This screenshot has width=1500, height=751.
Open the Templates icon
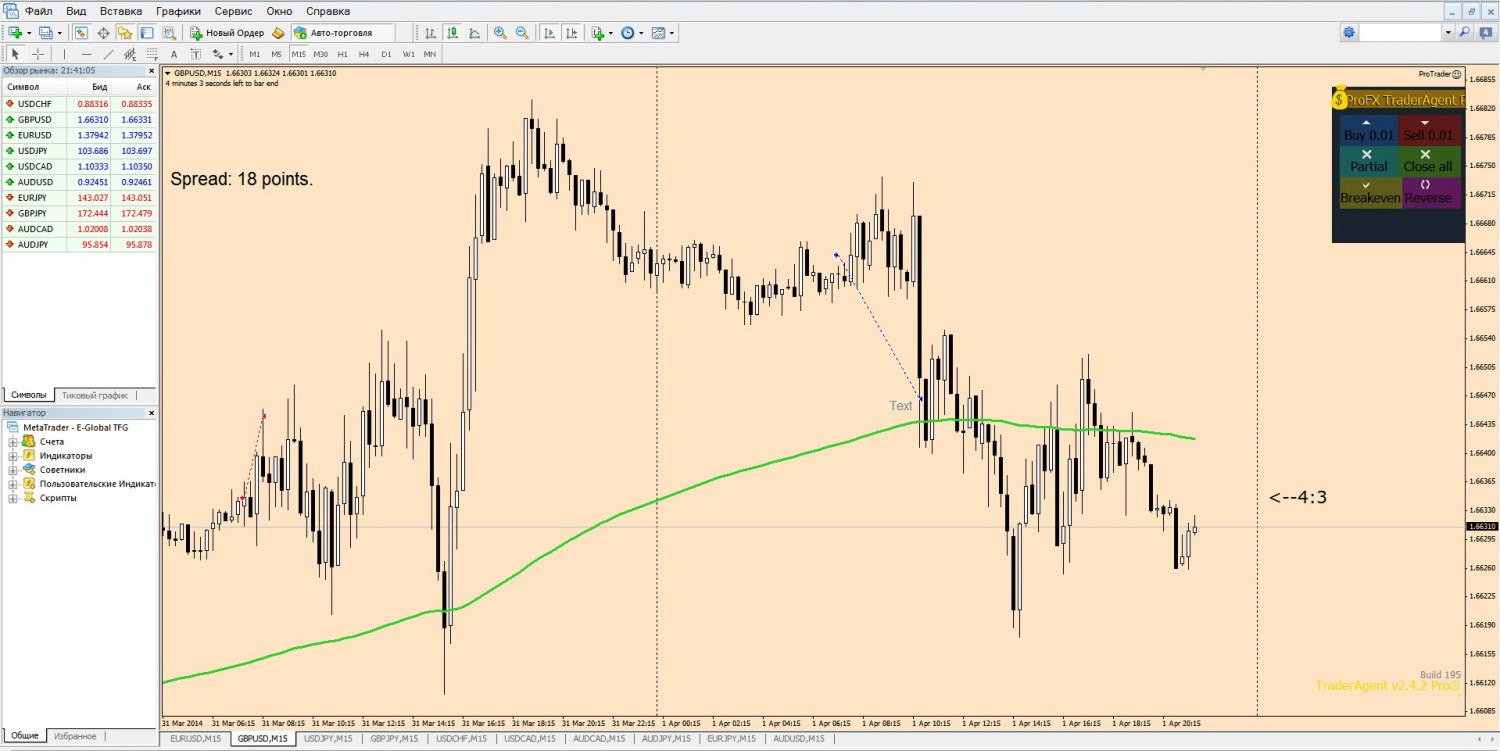point(658,33)
